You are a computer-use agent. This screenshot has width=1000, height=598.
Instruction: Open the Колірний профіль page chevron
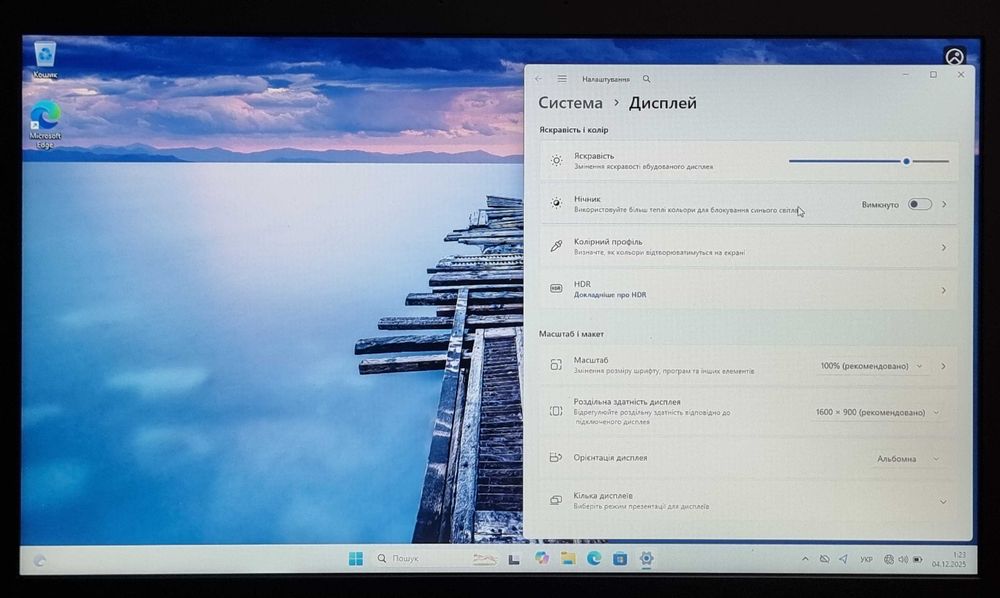[x=944, y=247]
